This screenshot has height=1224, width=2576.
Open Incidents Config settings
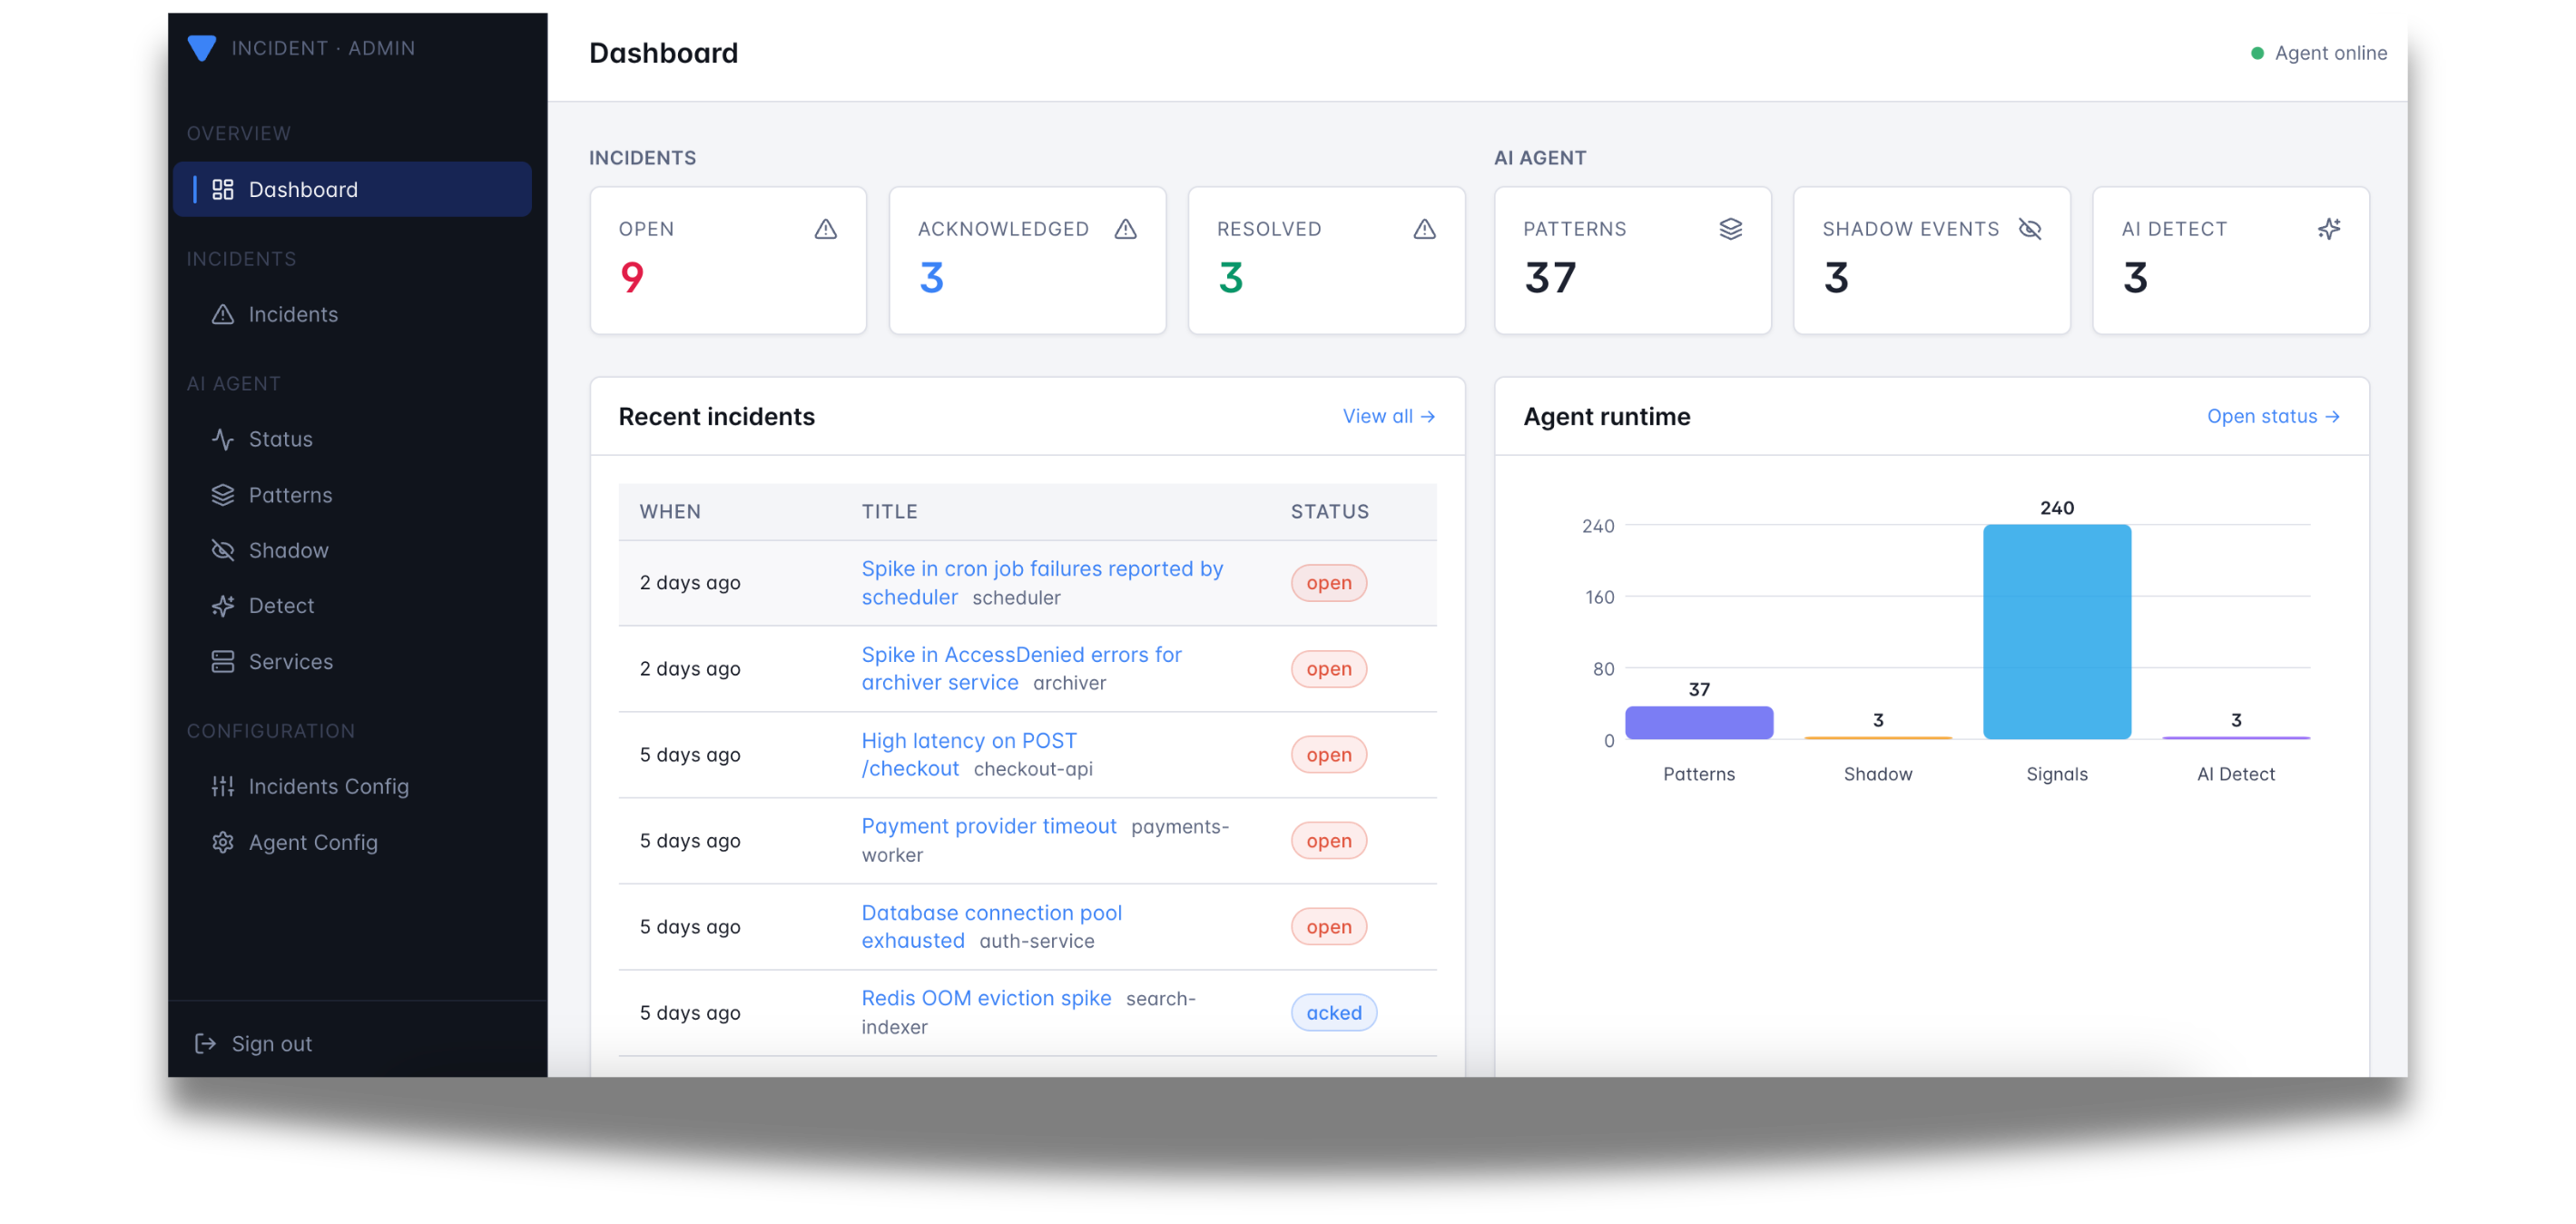352,786
